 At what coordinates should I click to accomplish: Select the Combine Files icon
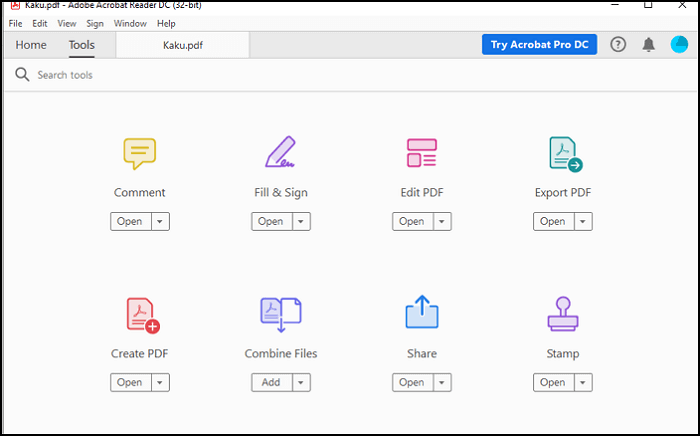280,314
